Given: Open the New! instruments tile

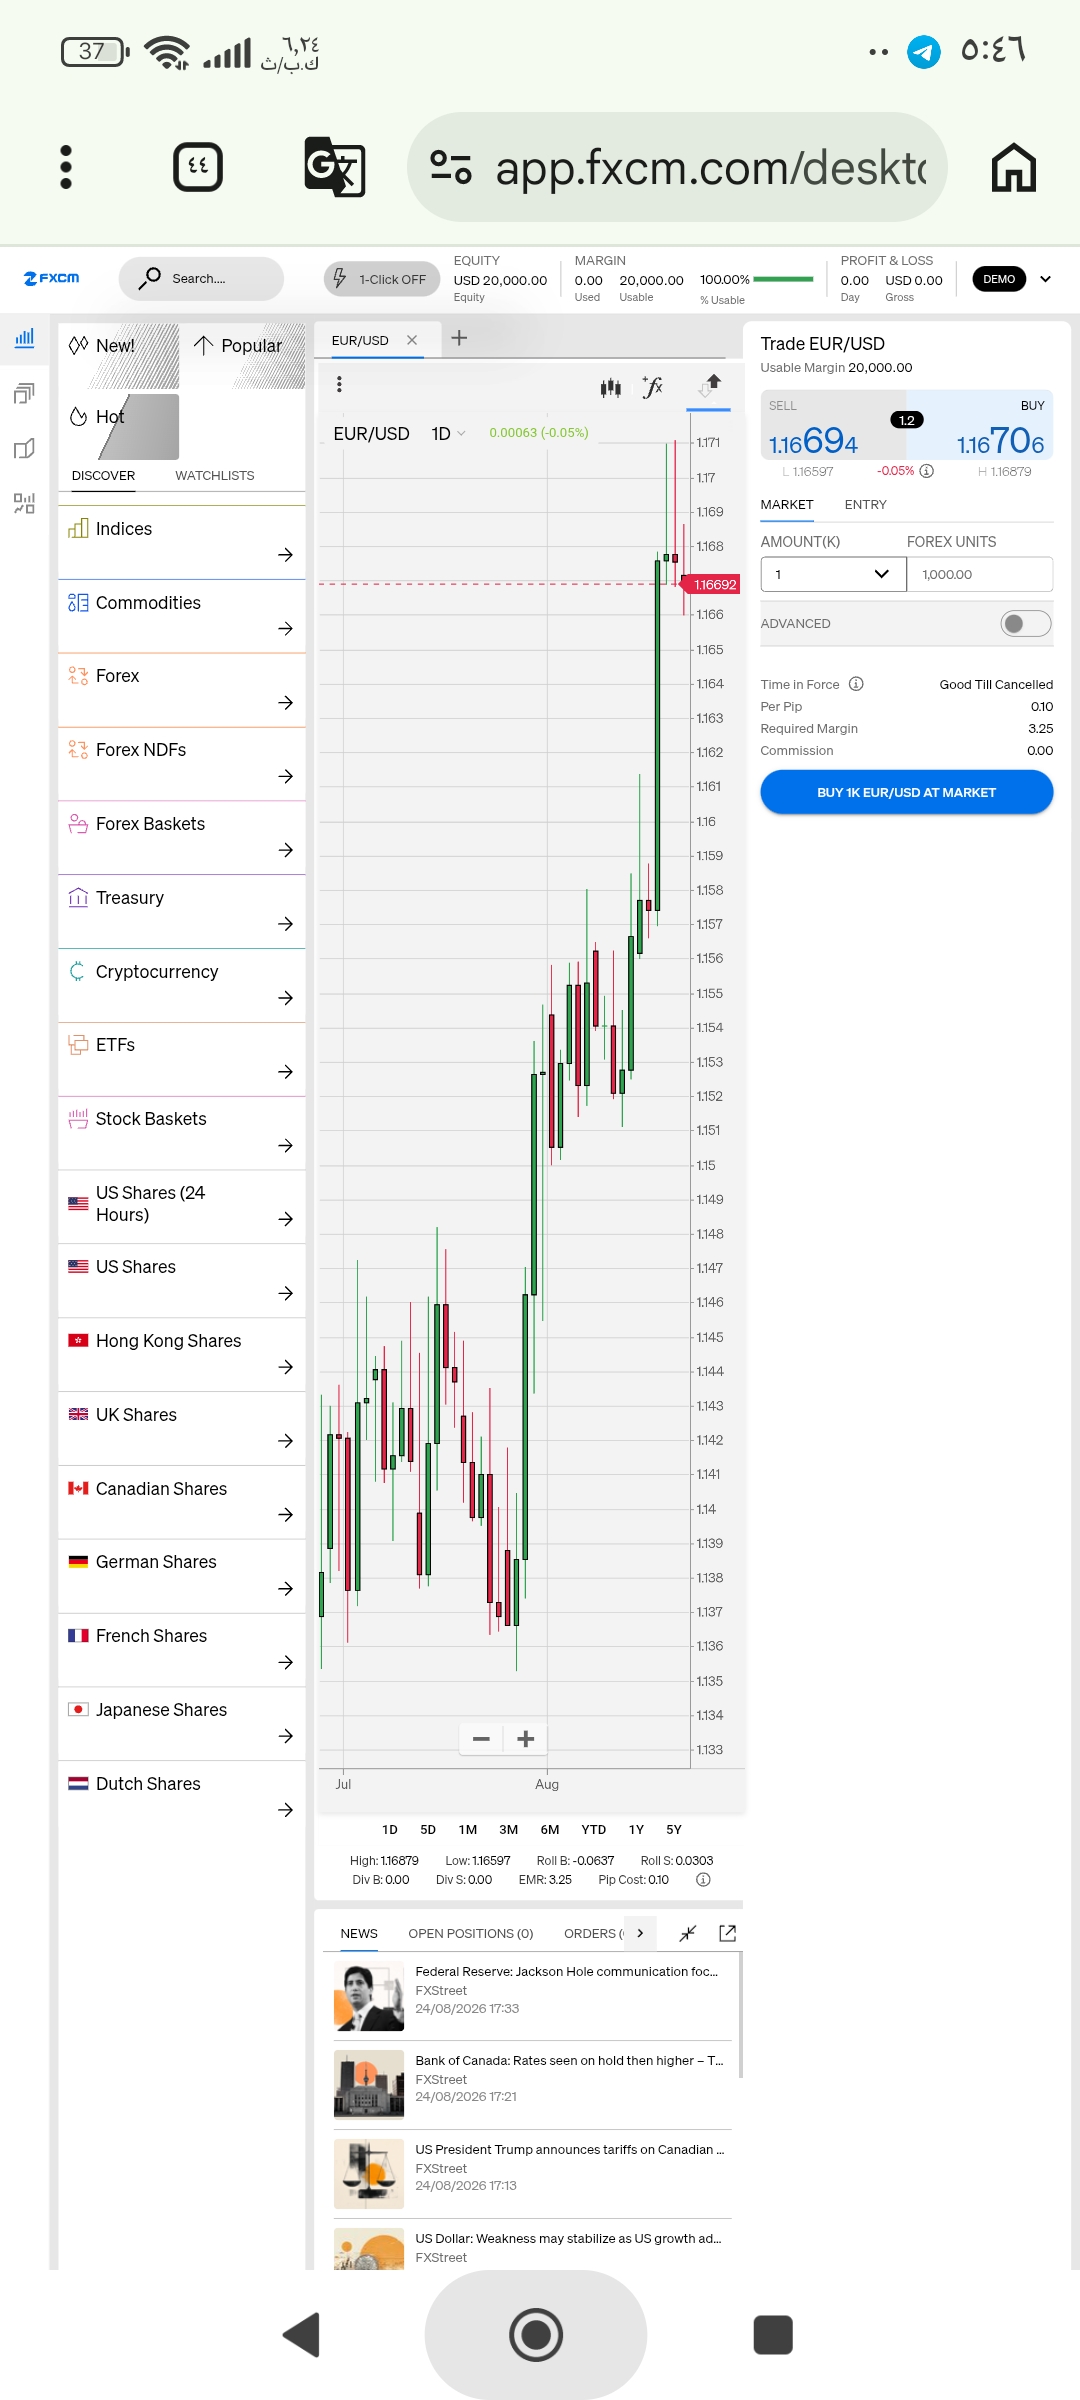Looking at the screenshot, I should tap(119, 355).
